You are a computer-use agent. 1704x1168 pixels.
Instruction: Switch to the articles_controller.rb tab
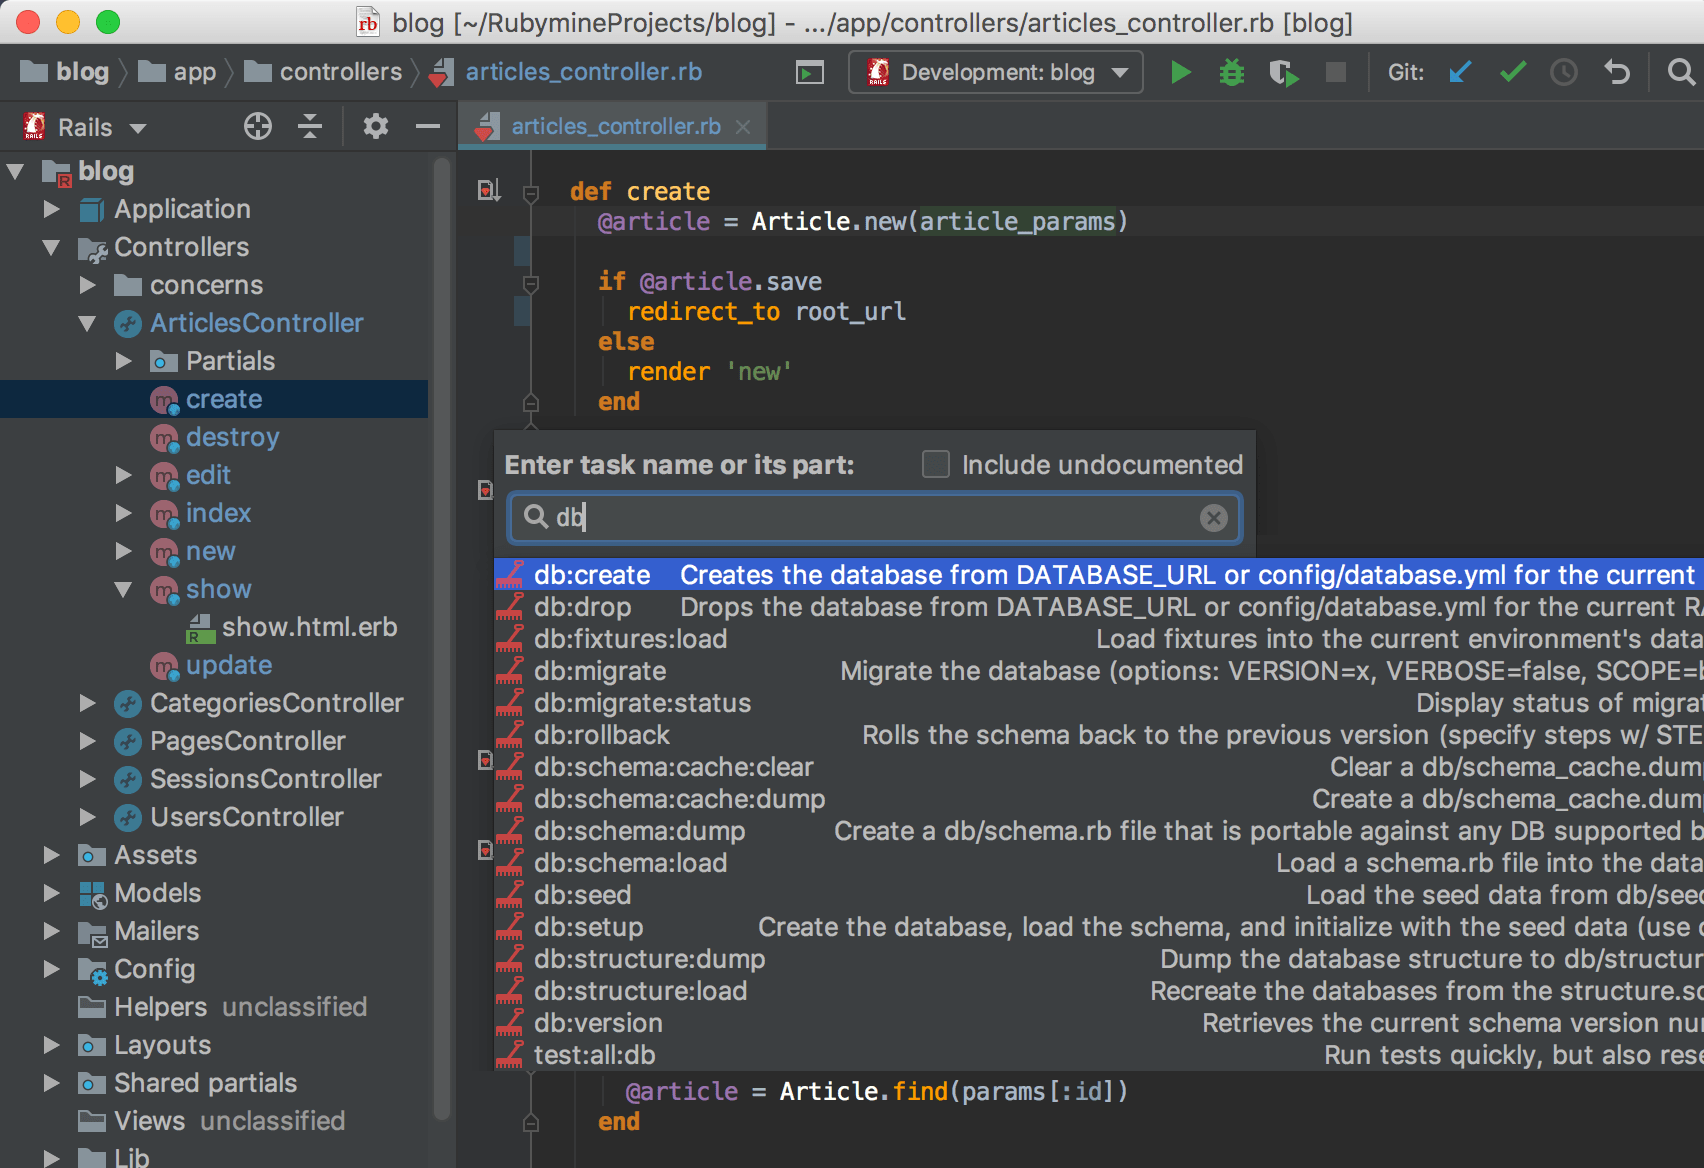click(x=615, y=125)
